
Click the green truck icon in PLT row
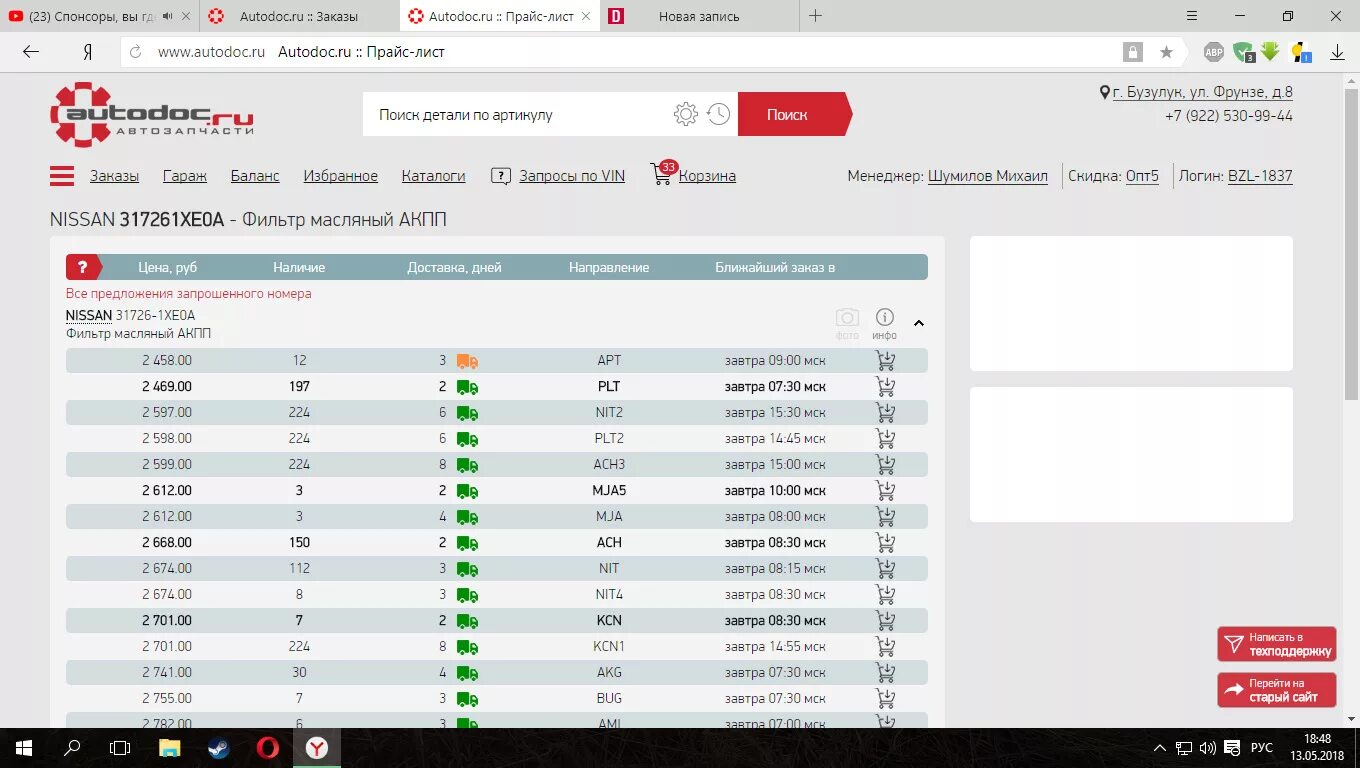click(467, 387)
